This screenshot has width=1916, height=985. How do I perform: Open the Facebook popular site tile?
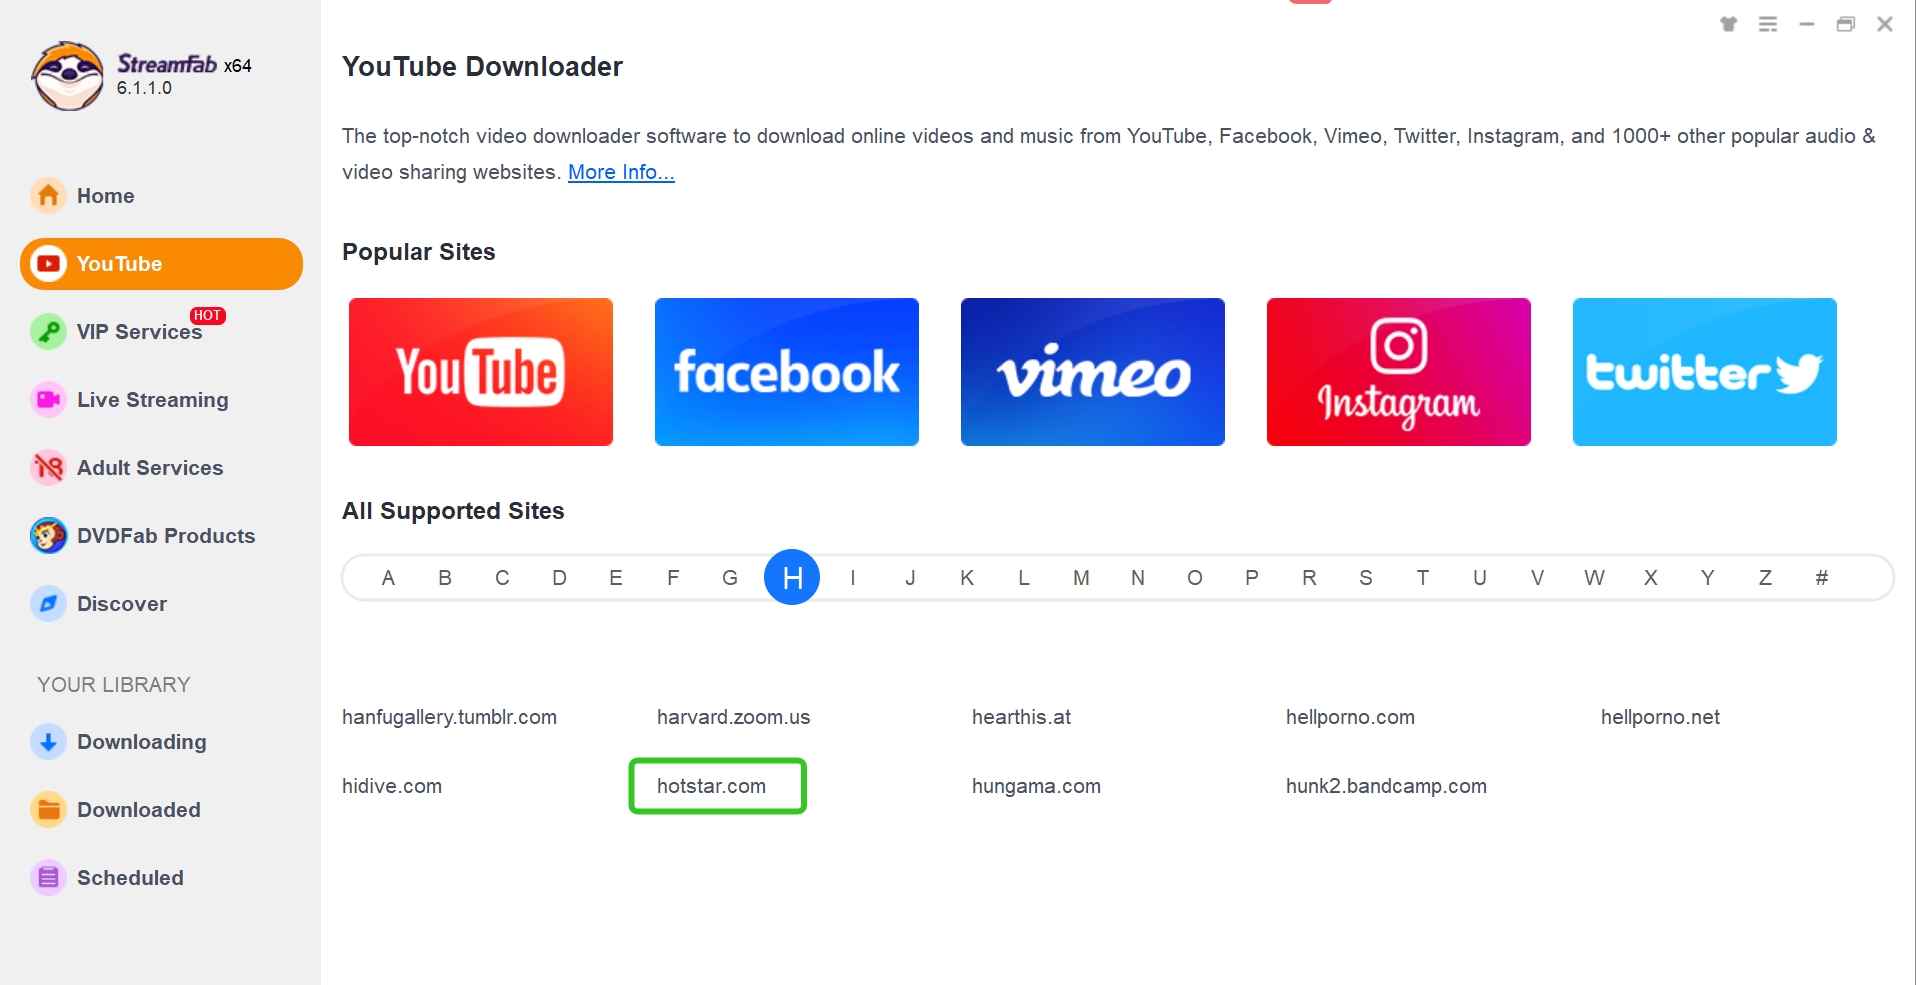pyautogui.click(x=787, y=372)
